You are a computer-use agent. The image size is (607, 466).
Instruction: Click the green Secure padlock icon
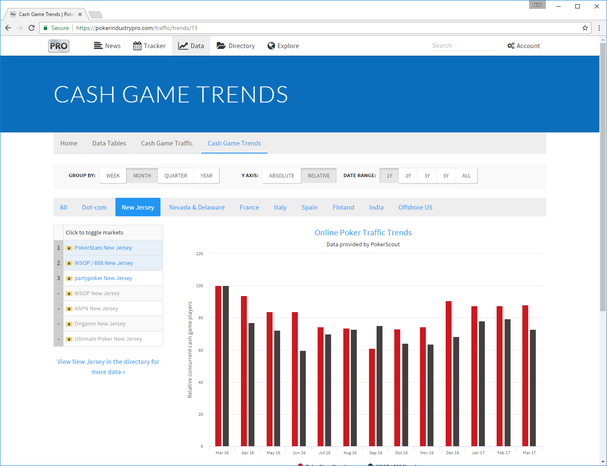(46, 28)
